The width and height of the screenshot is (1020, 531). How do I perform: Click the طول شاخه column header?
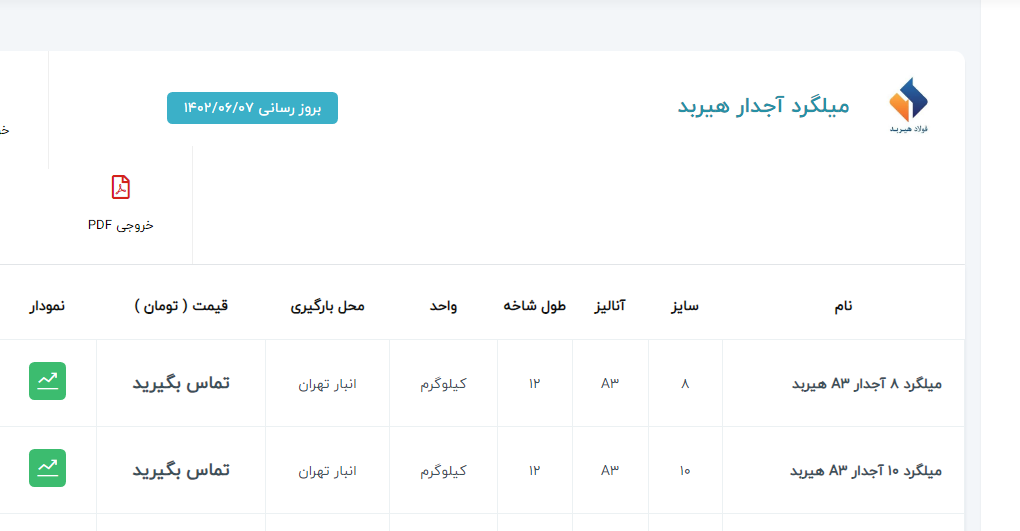(x=534, y=306)
